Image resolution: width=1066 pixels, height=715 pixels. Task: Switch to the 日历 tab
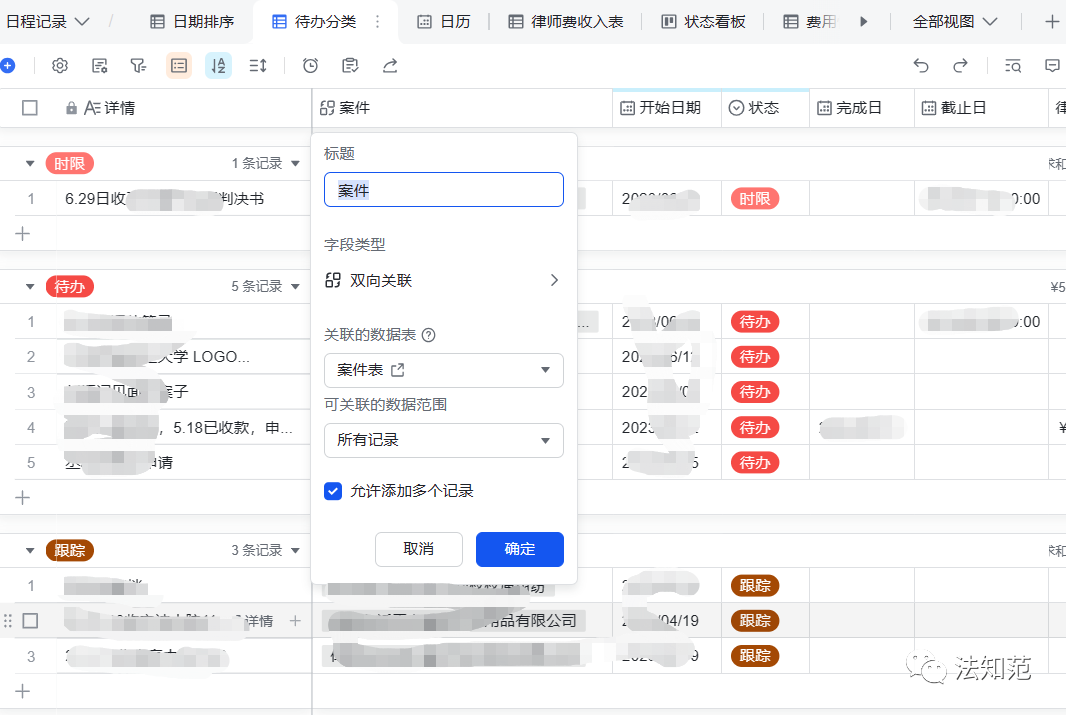coord(453,20)
